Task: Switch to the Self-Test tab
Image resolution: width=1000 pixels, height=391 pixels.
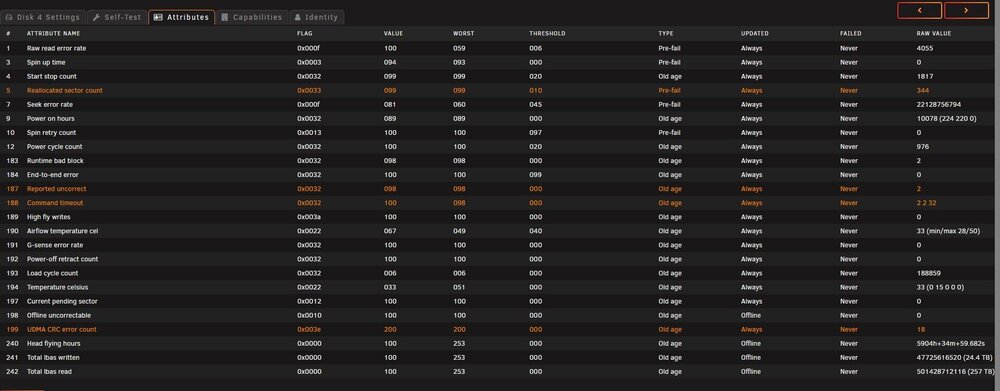Action: pyautogui.click(x=117, y=17)
